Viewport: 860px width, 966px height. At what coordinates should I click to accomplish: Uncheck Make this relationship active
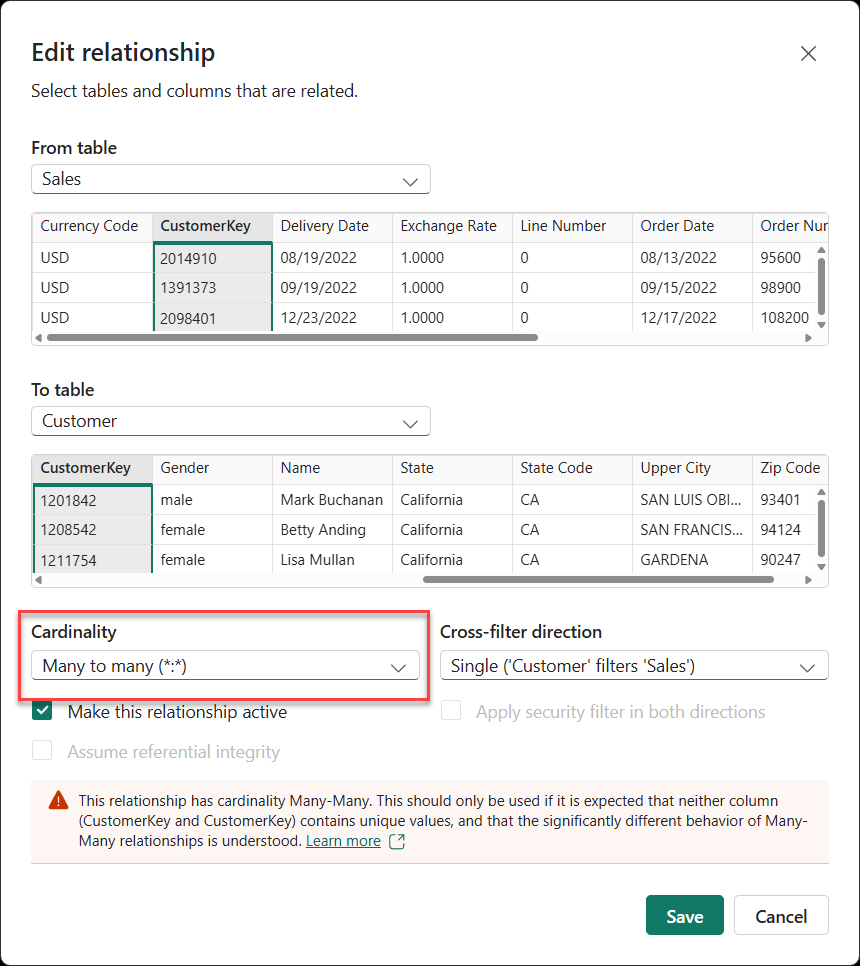point(42,711)
